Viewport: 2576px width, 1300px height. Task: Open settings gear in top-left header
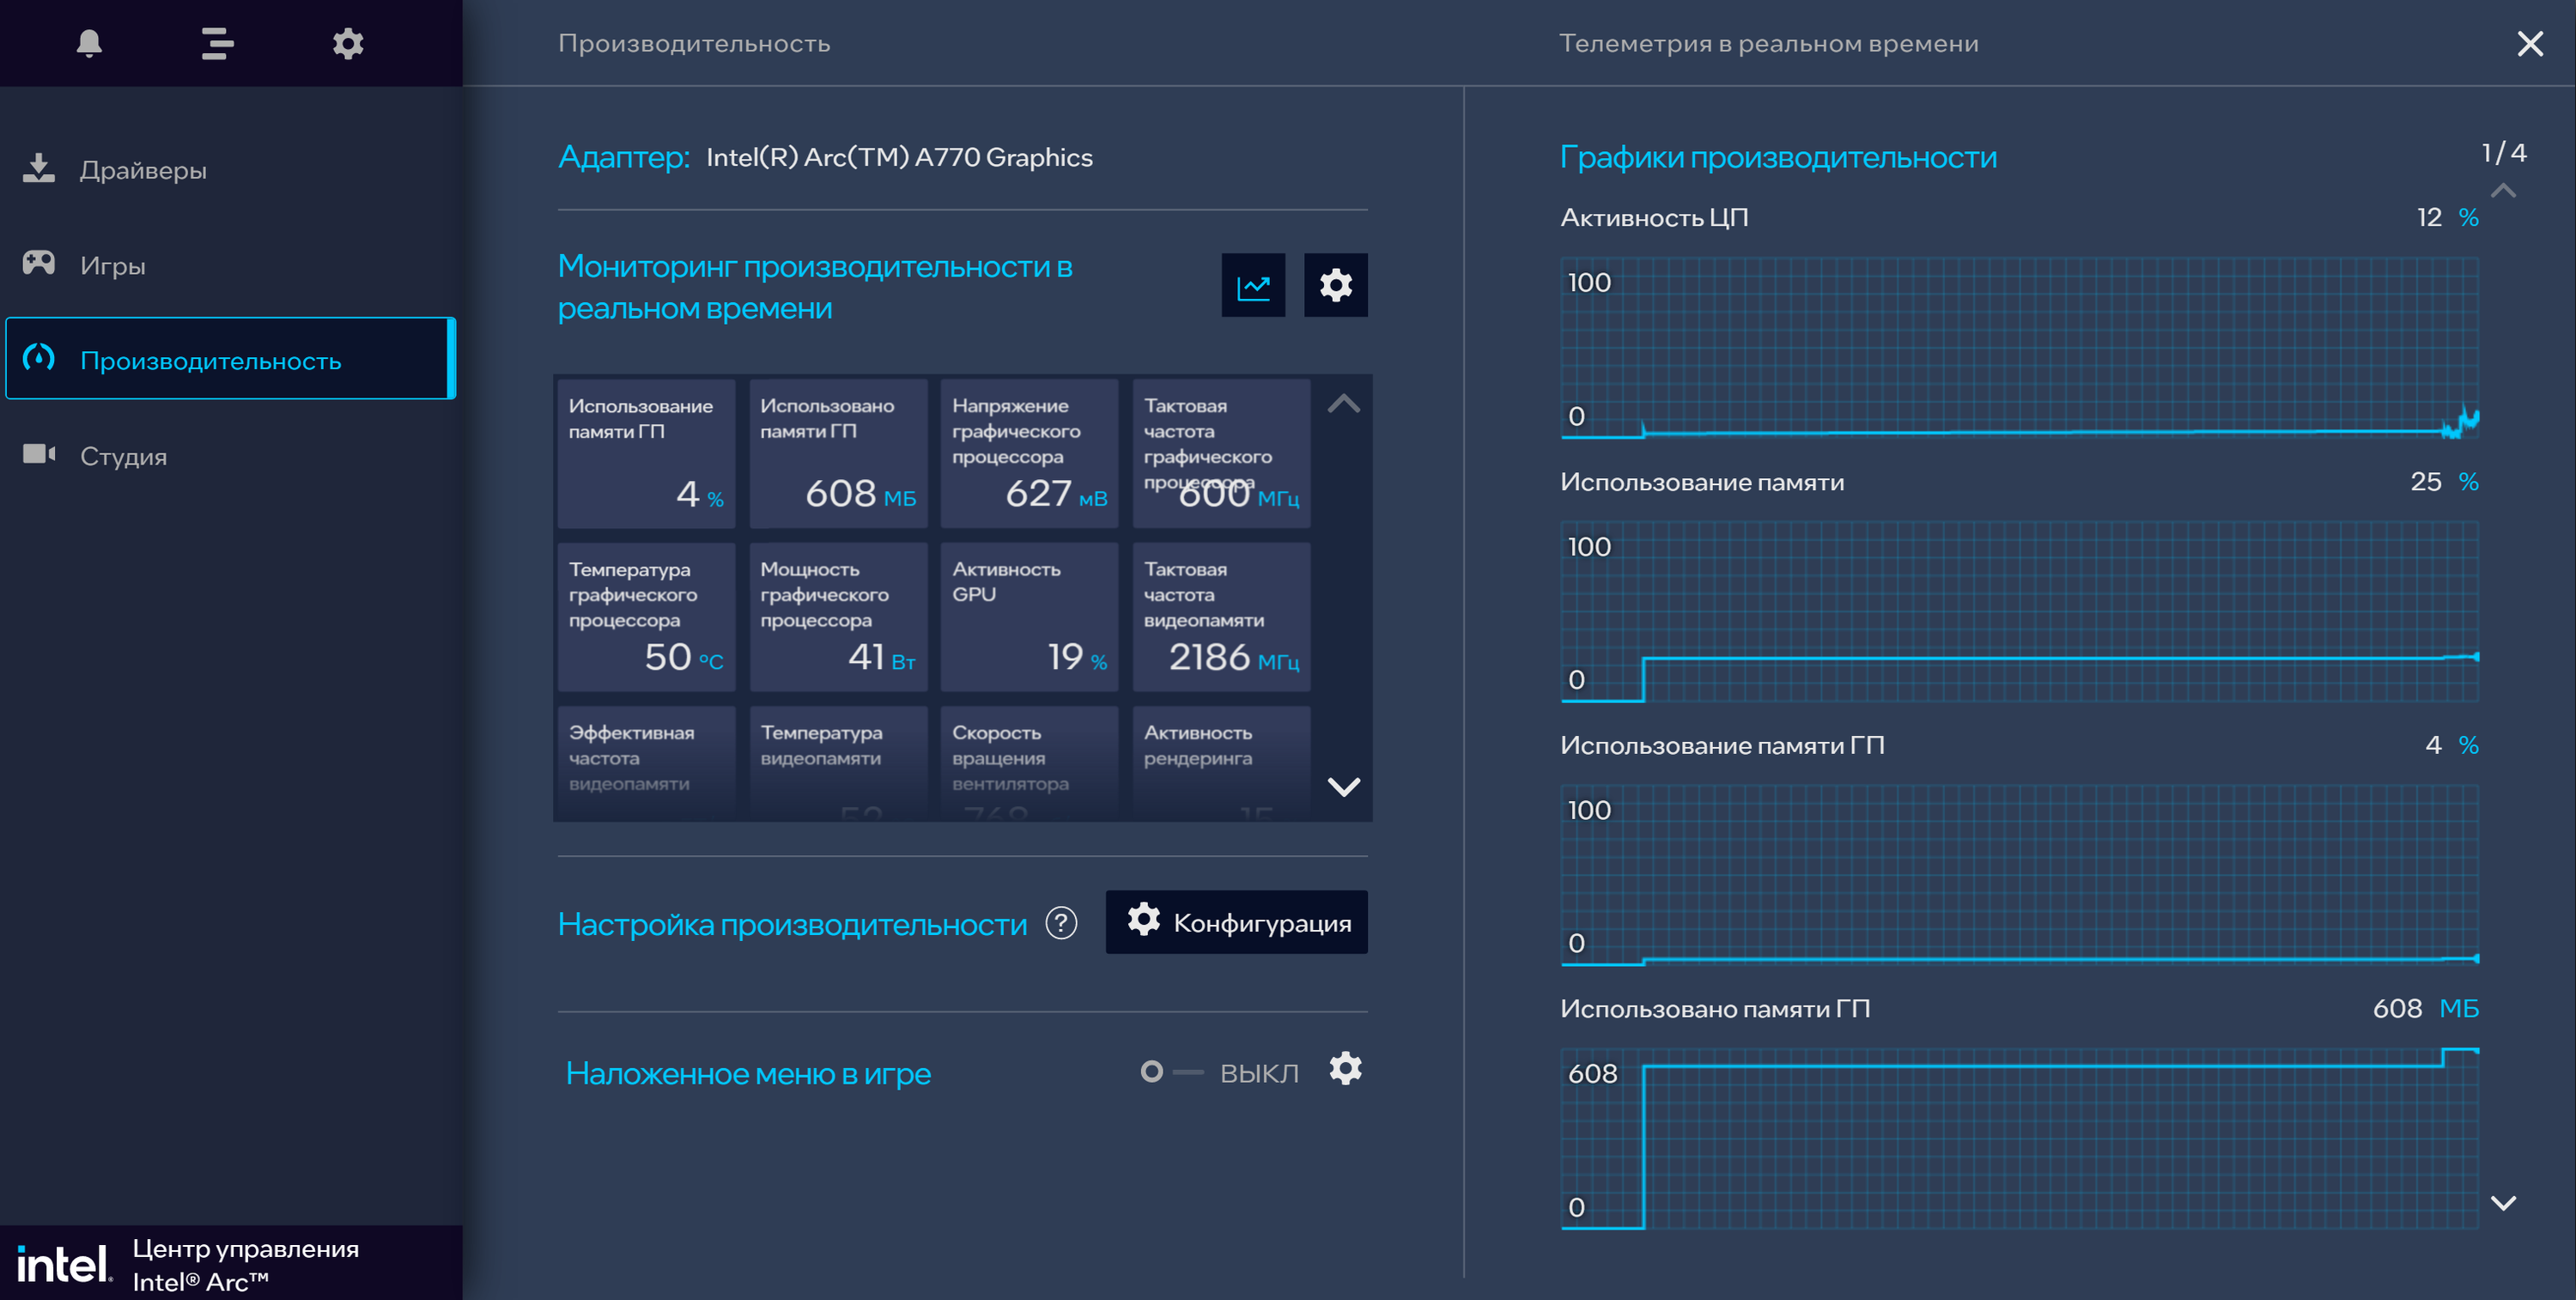(x=347, y=43)
